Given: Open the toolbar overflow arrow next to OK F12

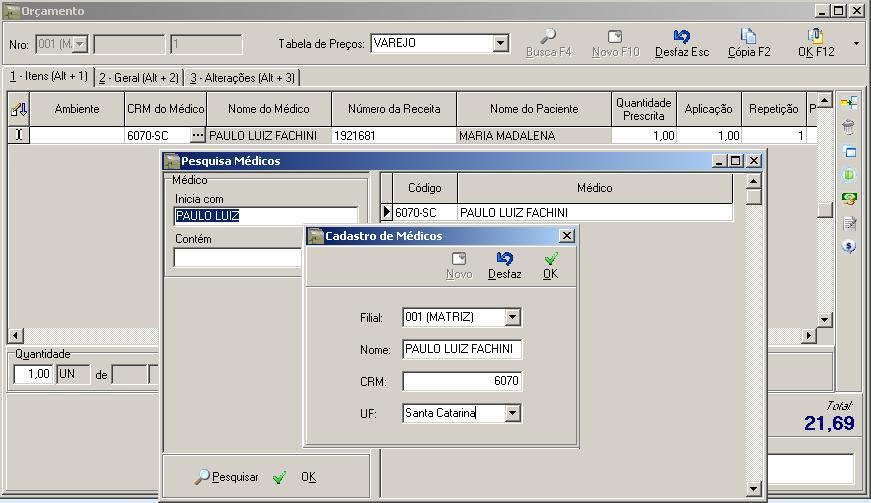Looking at the screenshot, I should point(856,43).
